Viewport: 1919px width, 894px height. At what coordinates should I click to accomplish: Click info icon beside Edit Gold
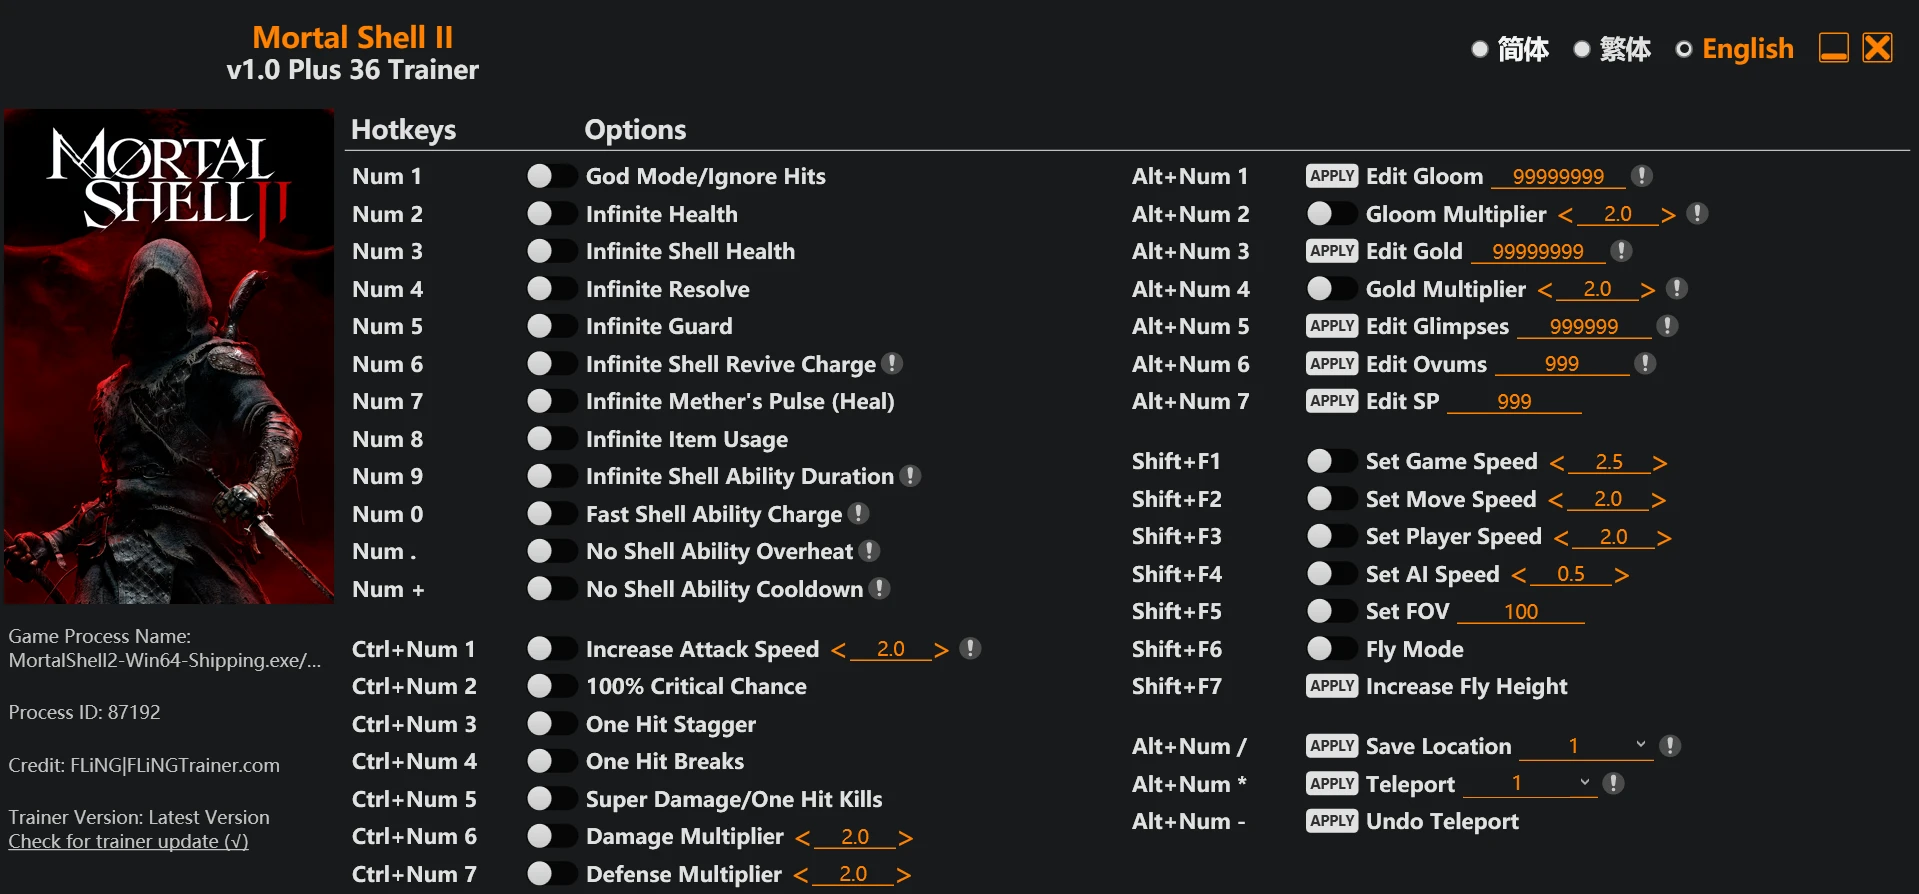point(1621,251)
